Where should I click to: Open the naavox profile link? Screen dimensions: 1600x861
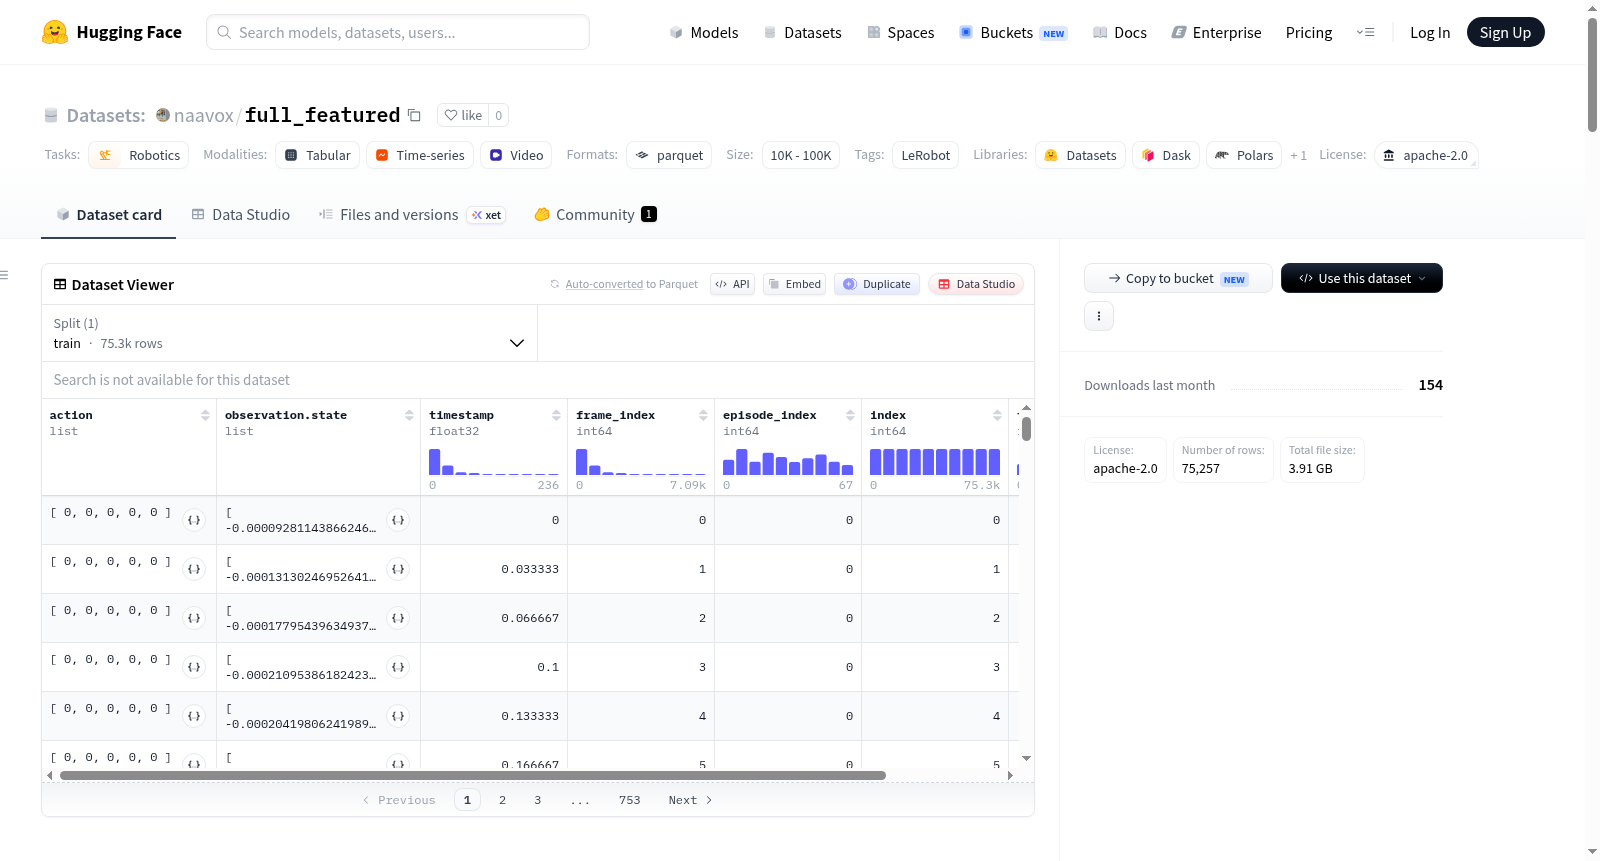pyautogui.click(x=203, y=115)
